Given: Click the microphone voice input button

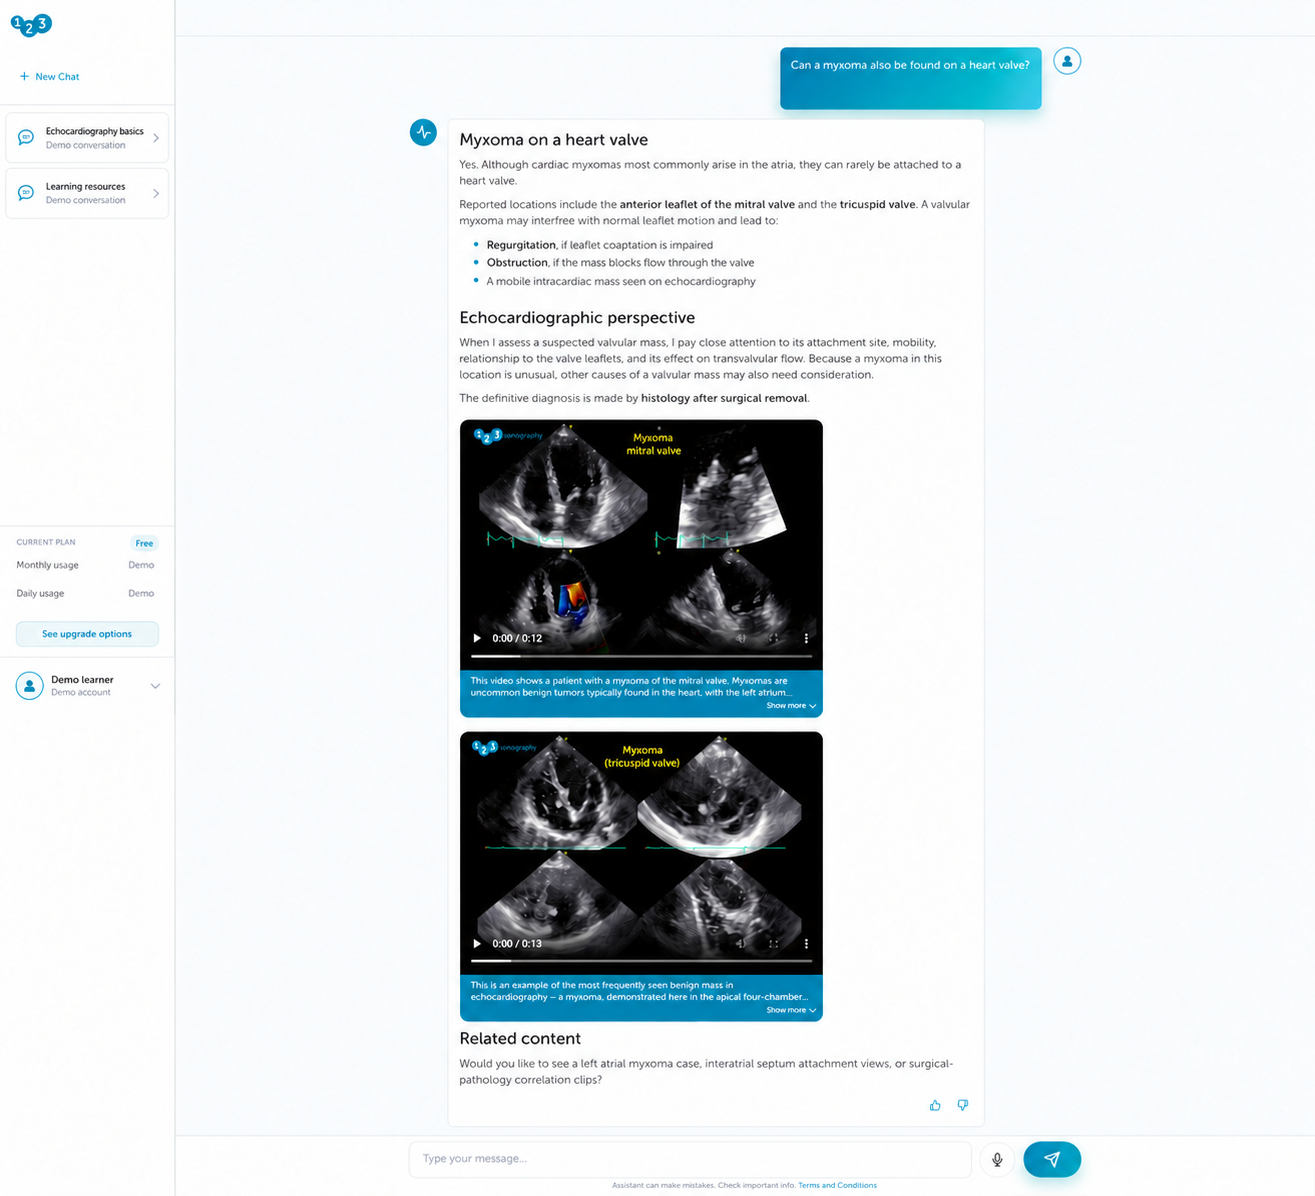Looking at the screenshot, I should [997, 1159].
